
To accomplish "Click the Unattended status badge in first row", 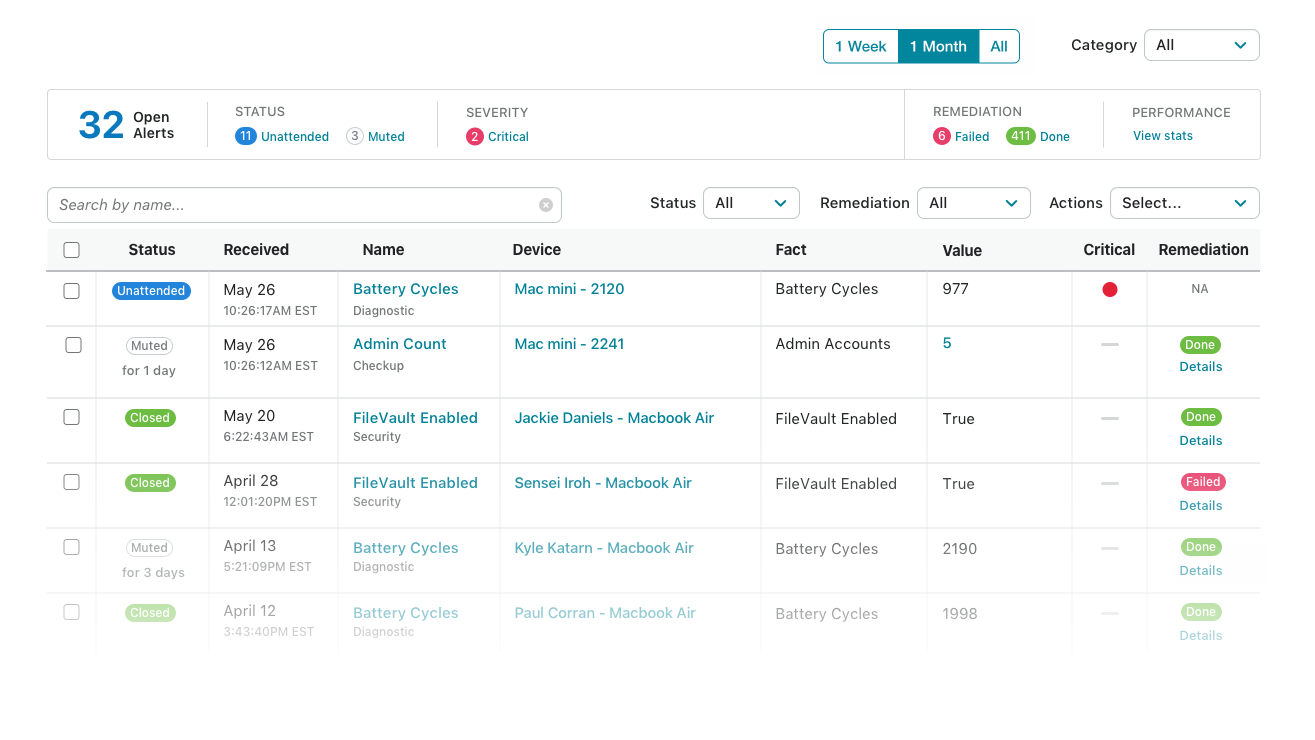I will (151, 291).
